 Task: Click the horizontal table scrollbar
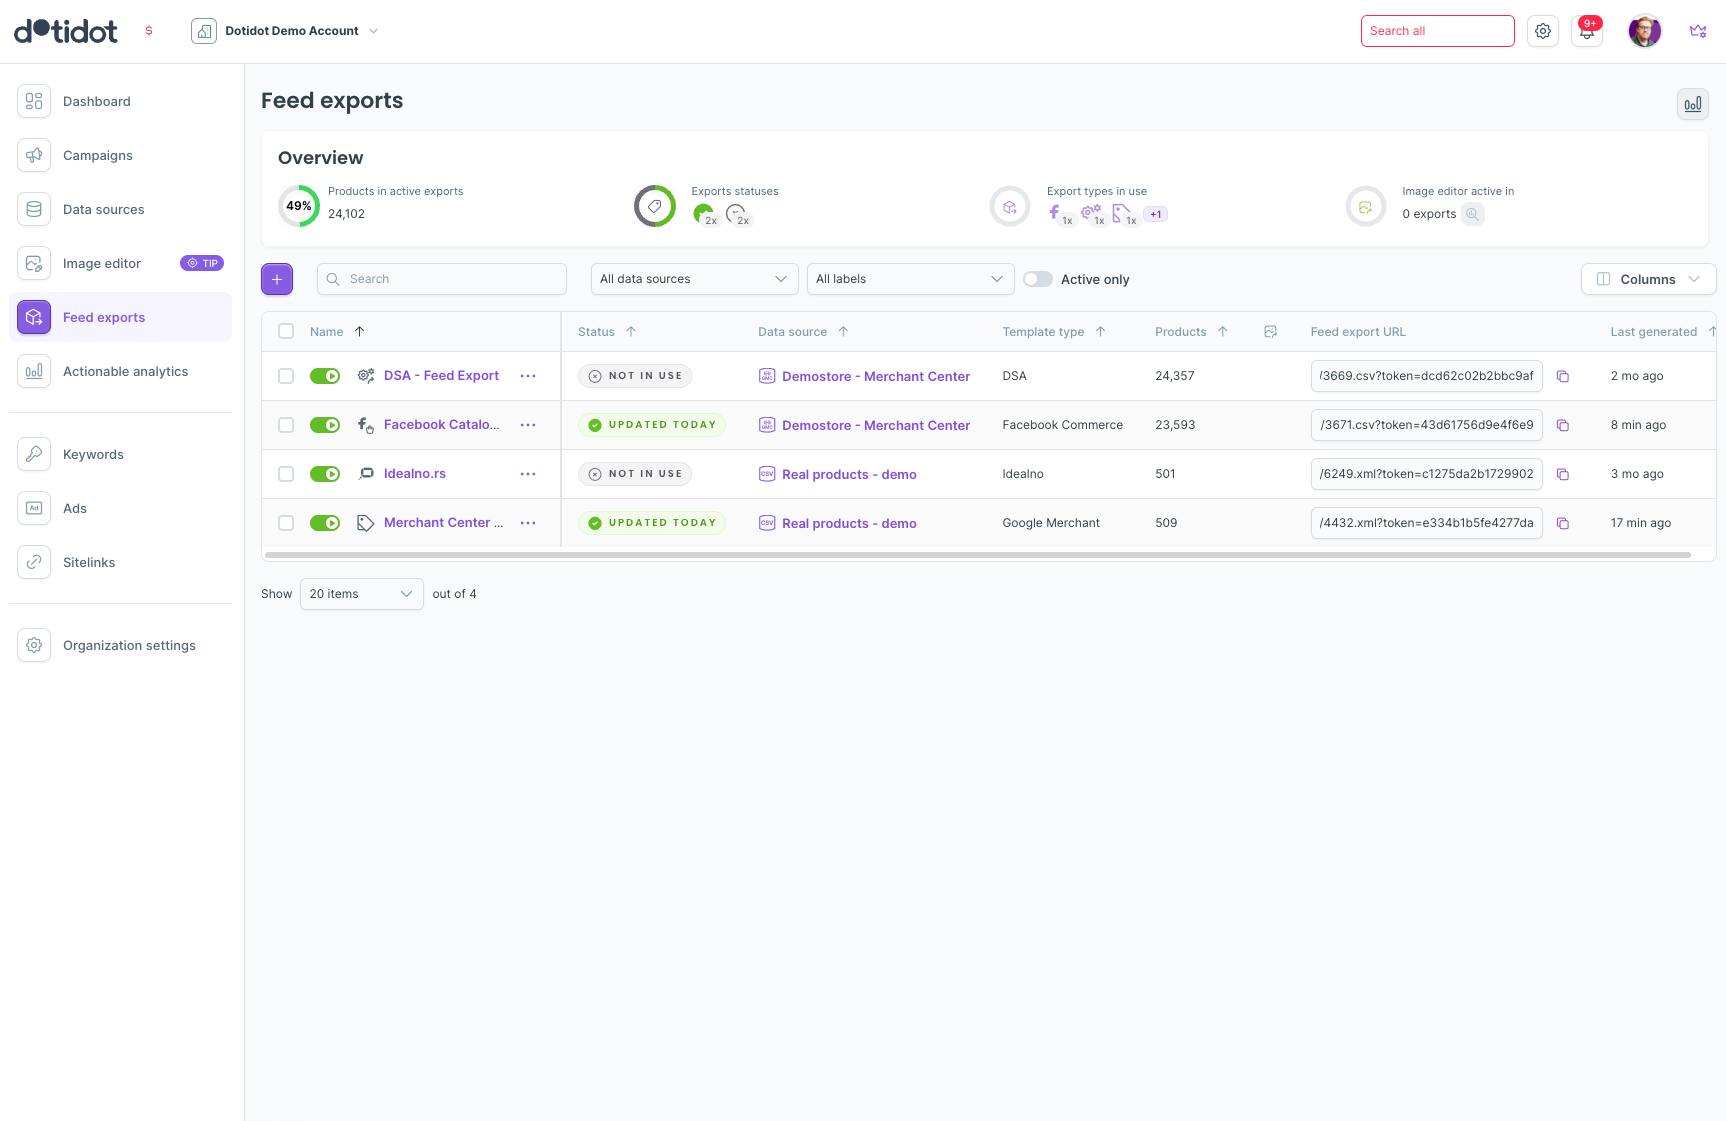[x=977, y=554]
